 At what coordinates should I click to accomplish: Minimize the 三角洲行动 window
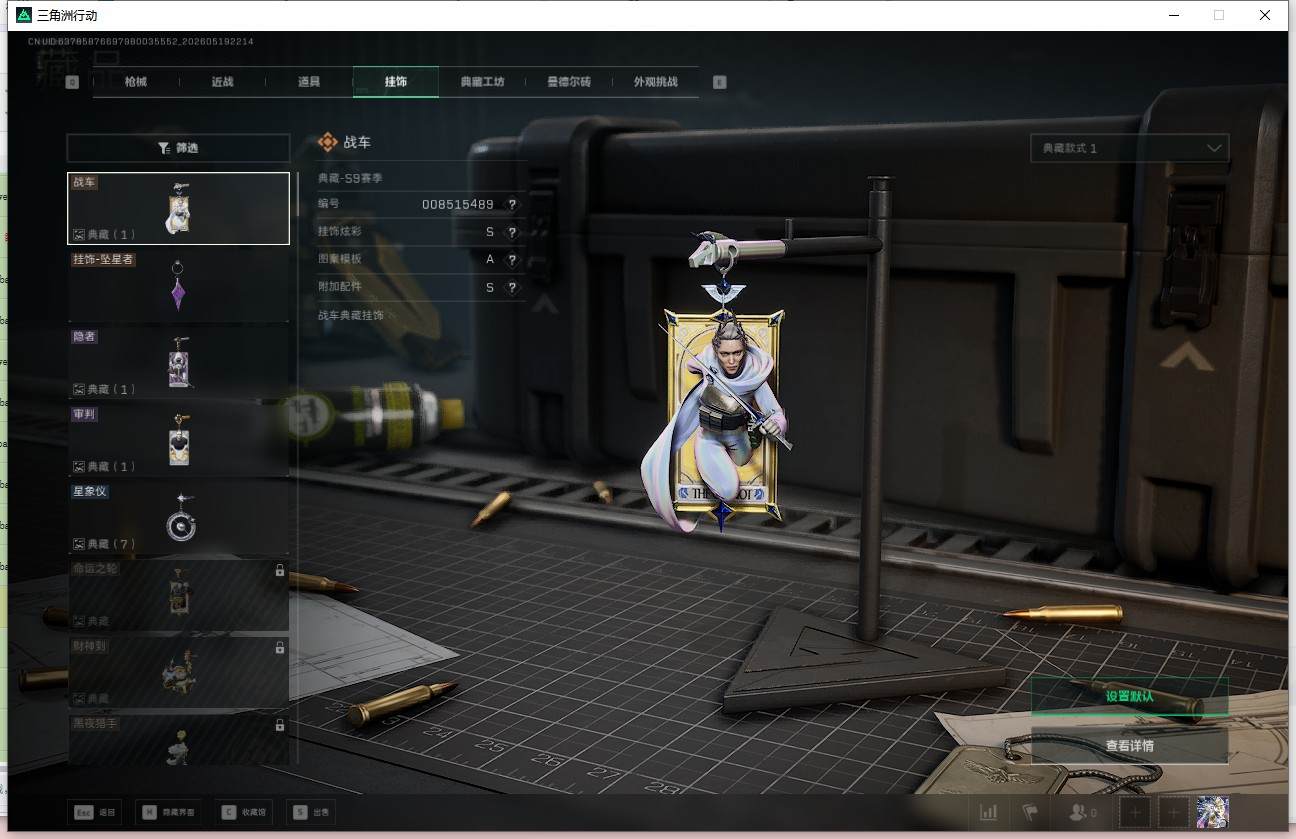point(1173,15)
